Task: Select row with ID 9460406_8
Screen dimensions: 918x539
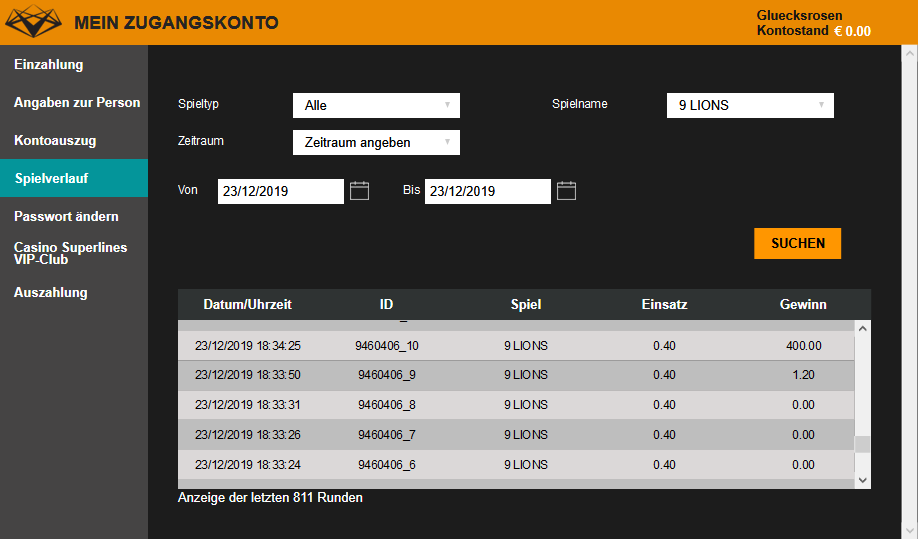Action: (516, 405)
